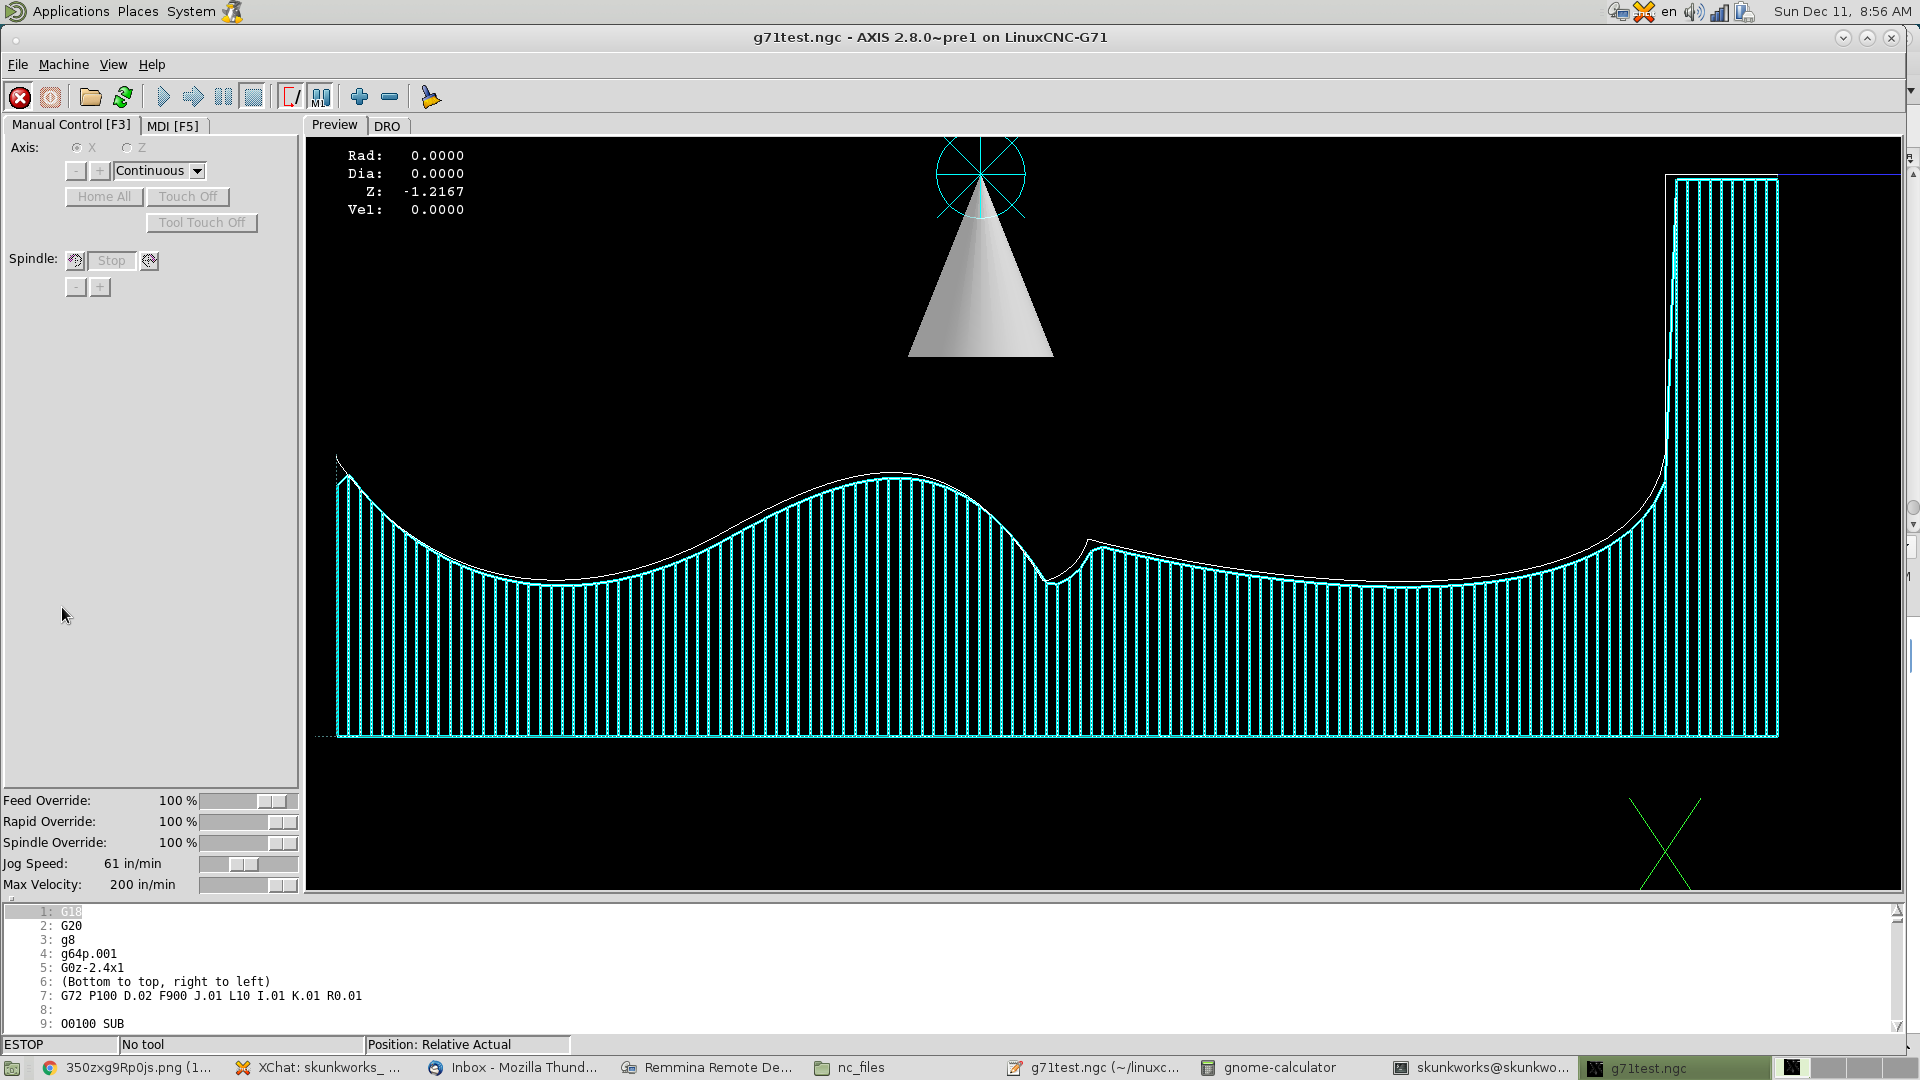
Task: Click the show desktop icon in taskbar
Action: click(12, 1068)
